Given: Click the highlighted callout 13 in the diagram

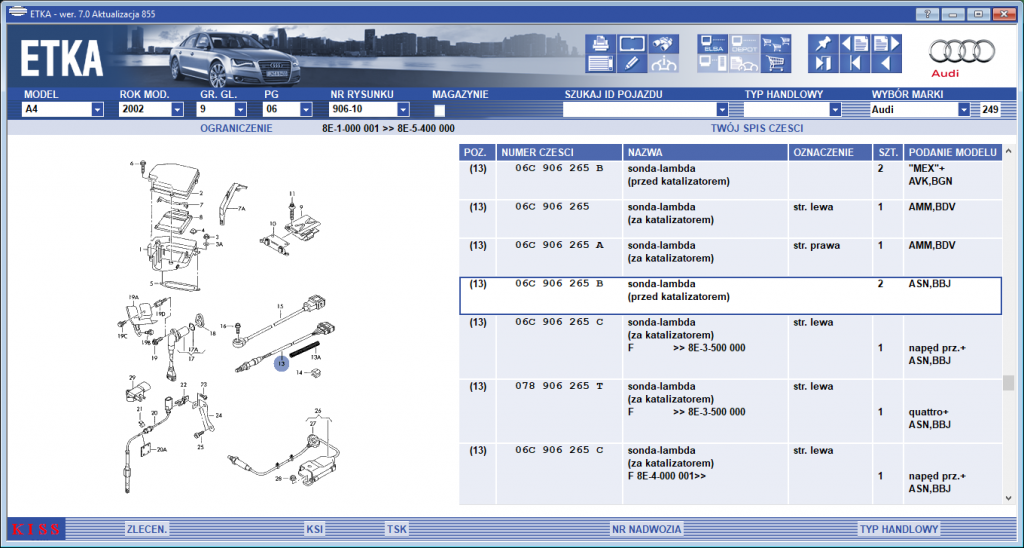Looking at the screenshot, I should [x=281, y=363].
